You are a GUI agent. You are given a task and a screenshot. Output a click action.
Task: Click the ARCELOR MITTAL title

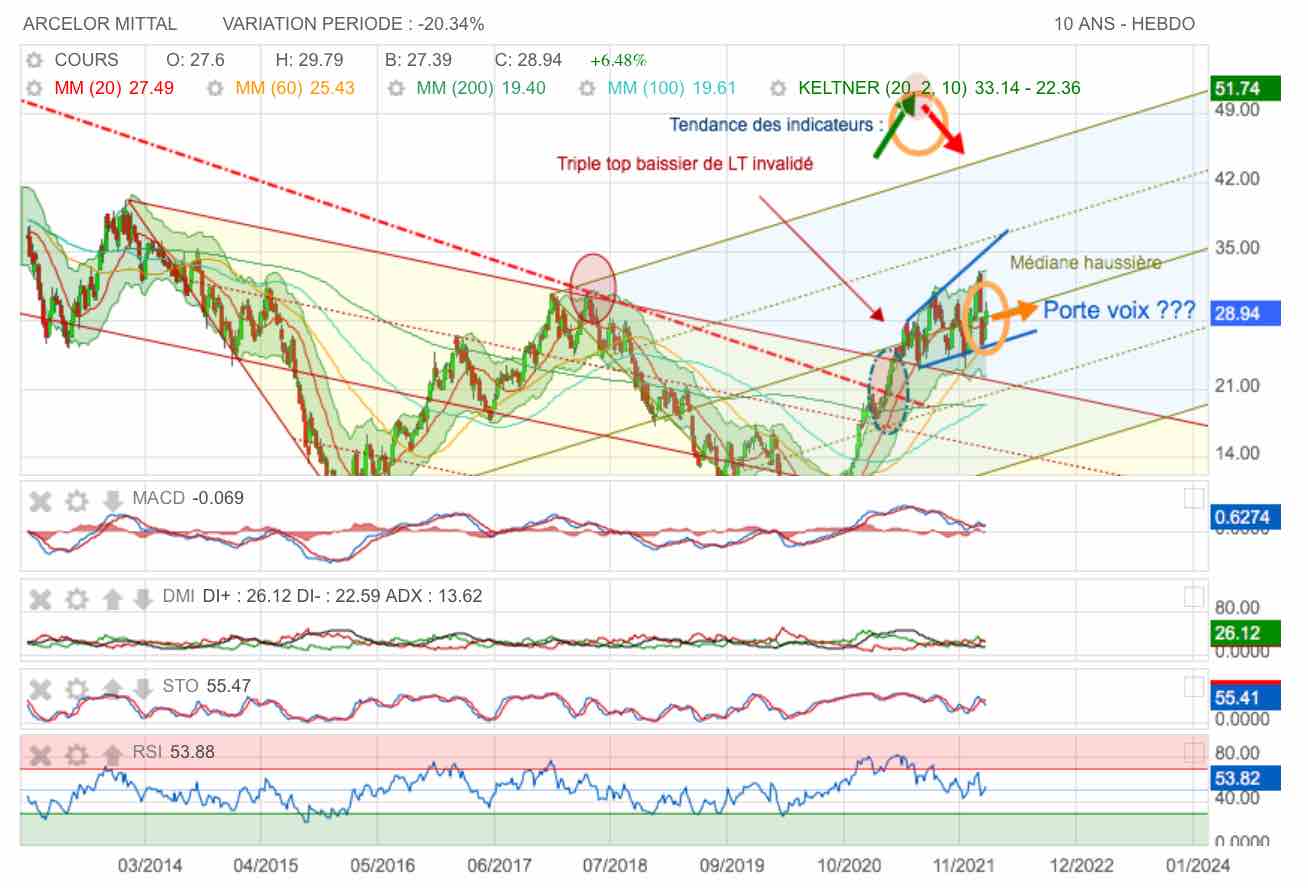click(100, 24)
